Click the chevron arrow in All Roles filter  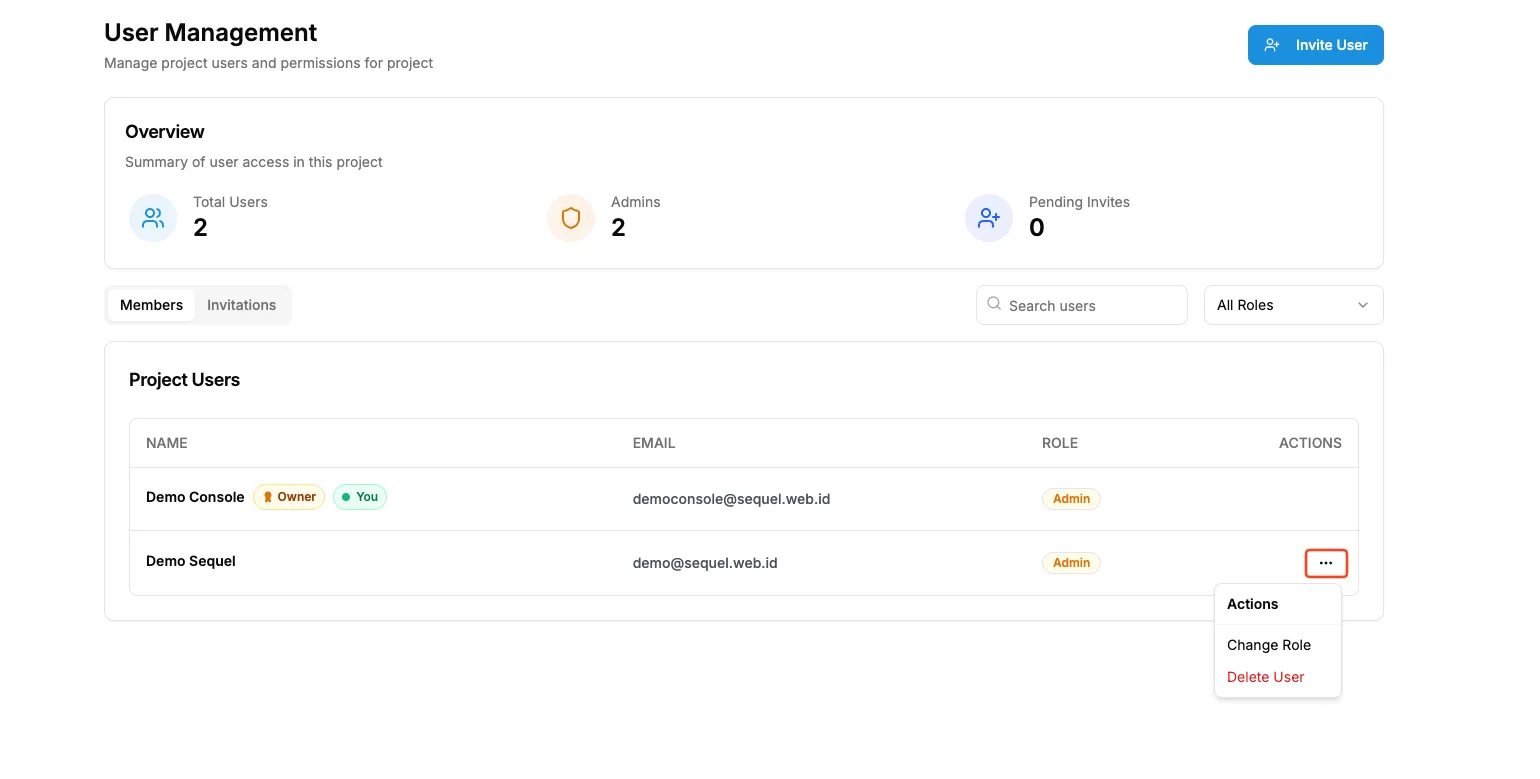1362,305
